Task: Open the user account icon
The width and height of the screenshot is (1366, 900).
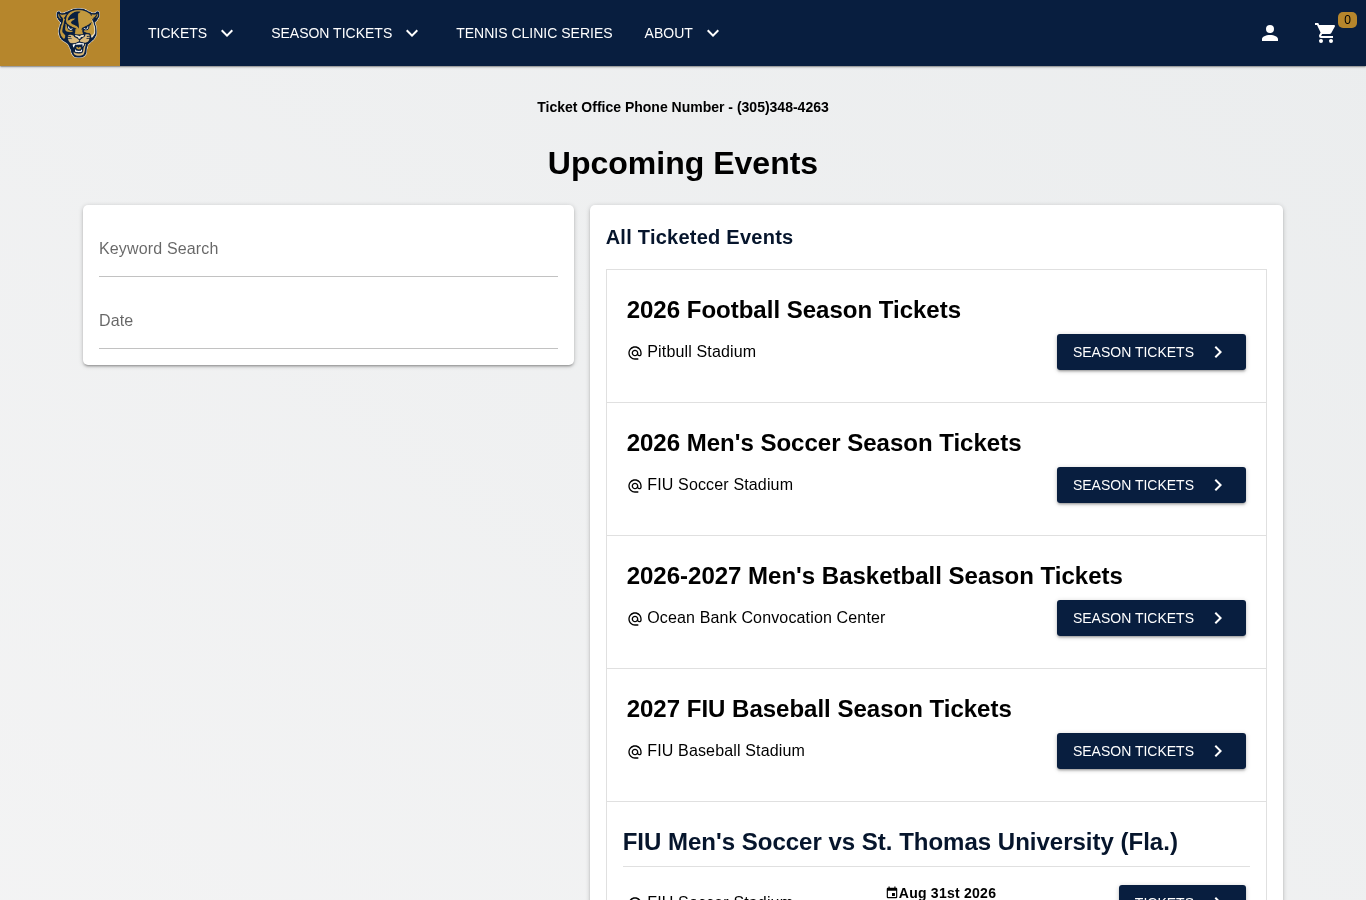Action: pos(1270,33)
